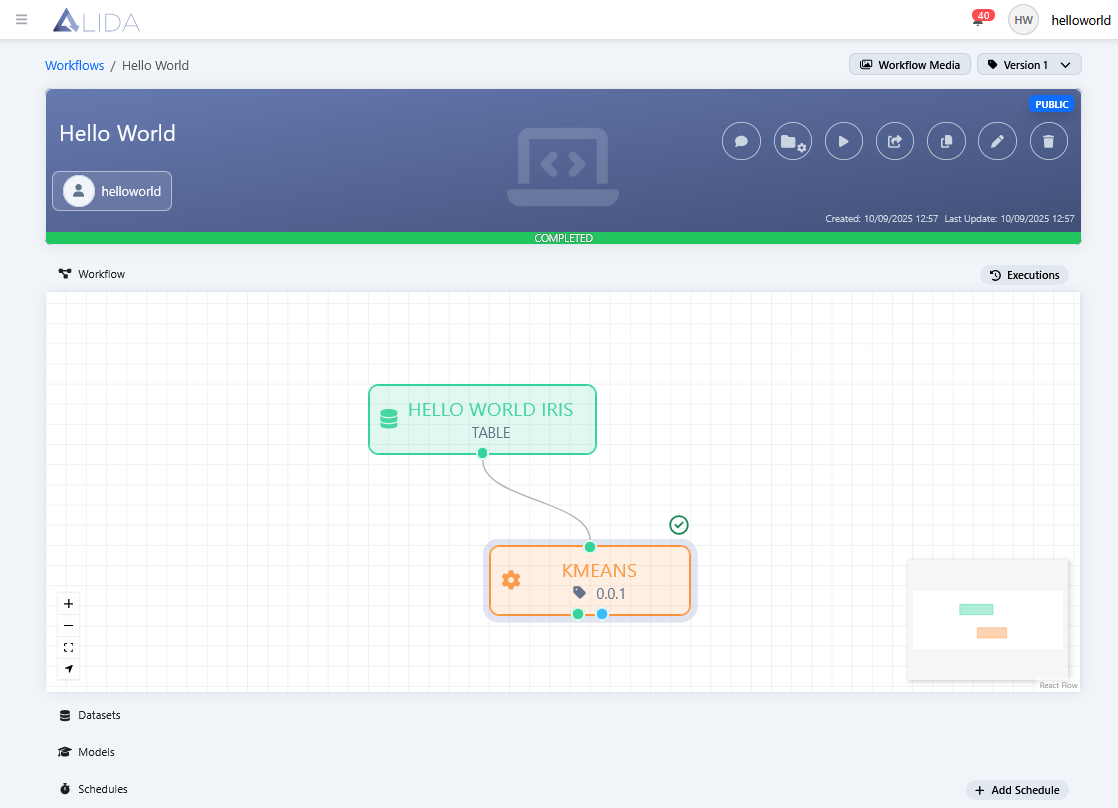The height and width of the screenshot is (808, 1118).
Task: Click the Created date text
Action: point(881,219)
